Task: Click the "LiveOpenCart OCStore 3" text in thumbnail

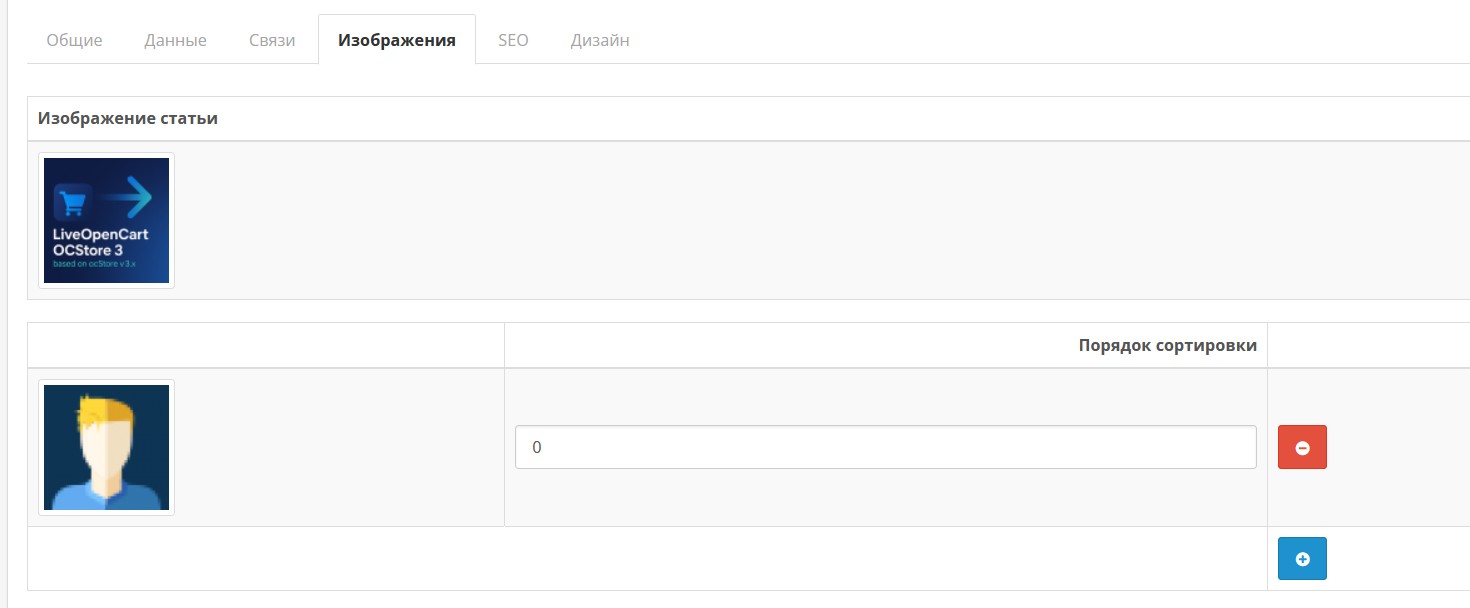Action: 101,241
